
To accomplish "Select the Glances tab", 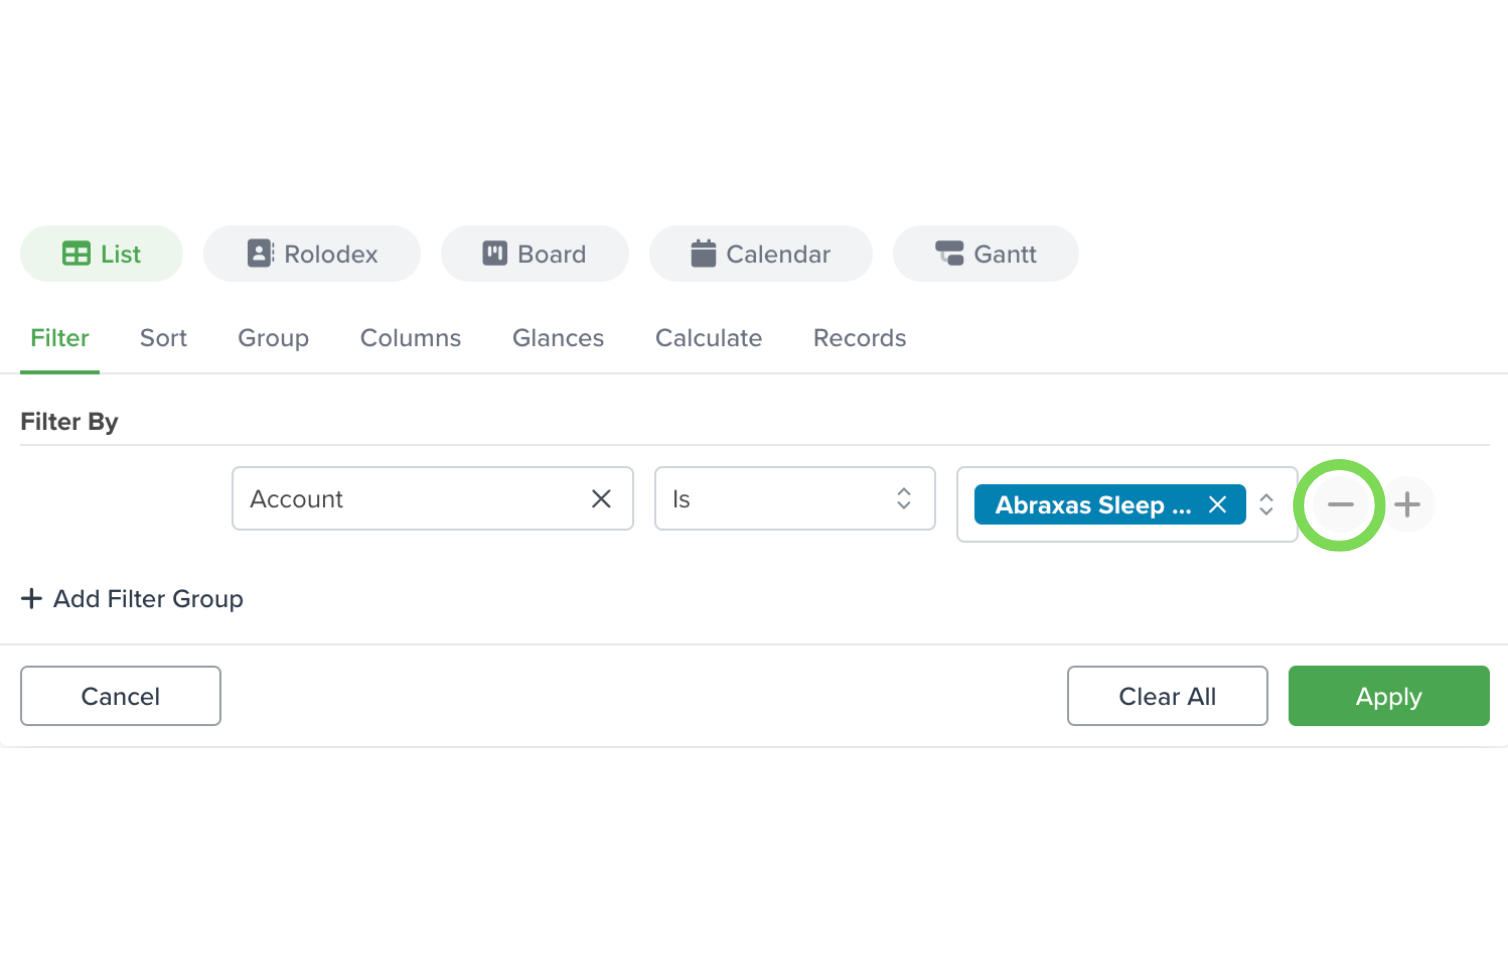I will (558, 338).
